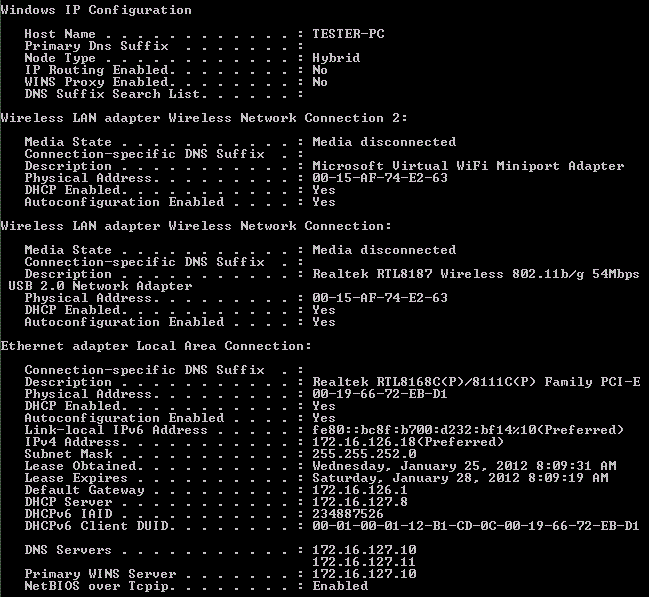Click the DHCPv6 Client DUID value

coord(476,526)
